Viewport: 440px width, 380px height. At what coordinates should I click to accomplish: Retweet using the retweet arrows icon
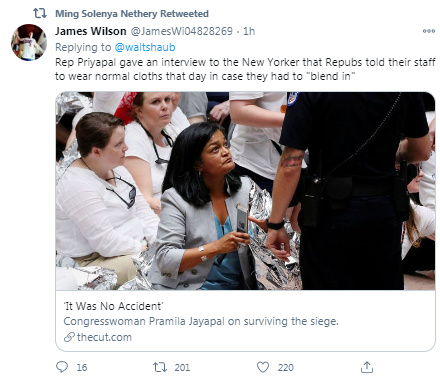click(160, 367)
